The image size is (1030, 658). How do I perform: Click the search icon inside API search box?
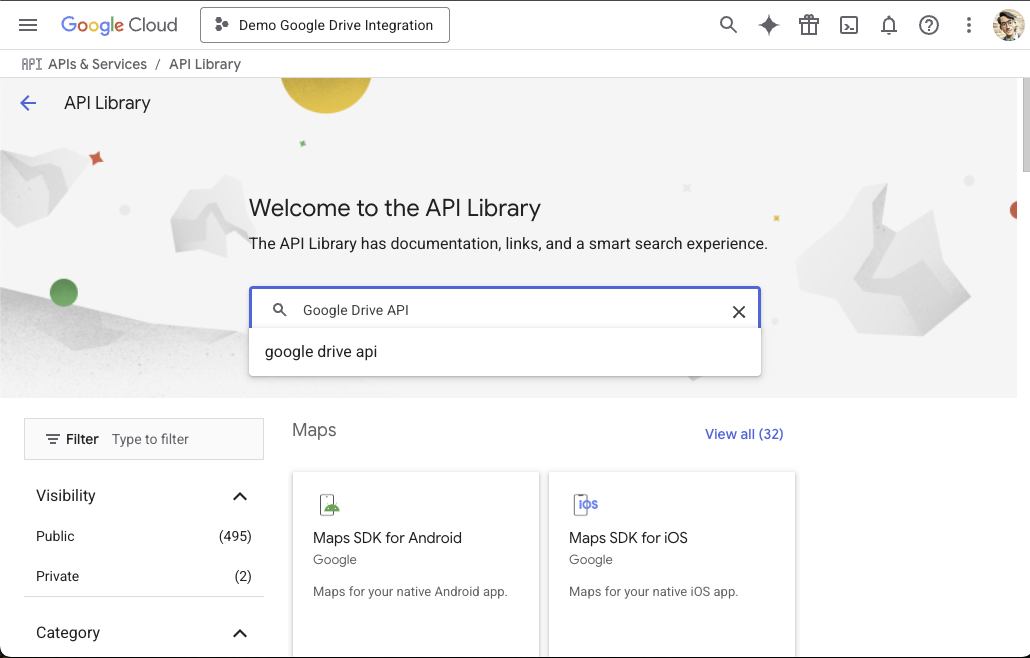[280, 310]
